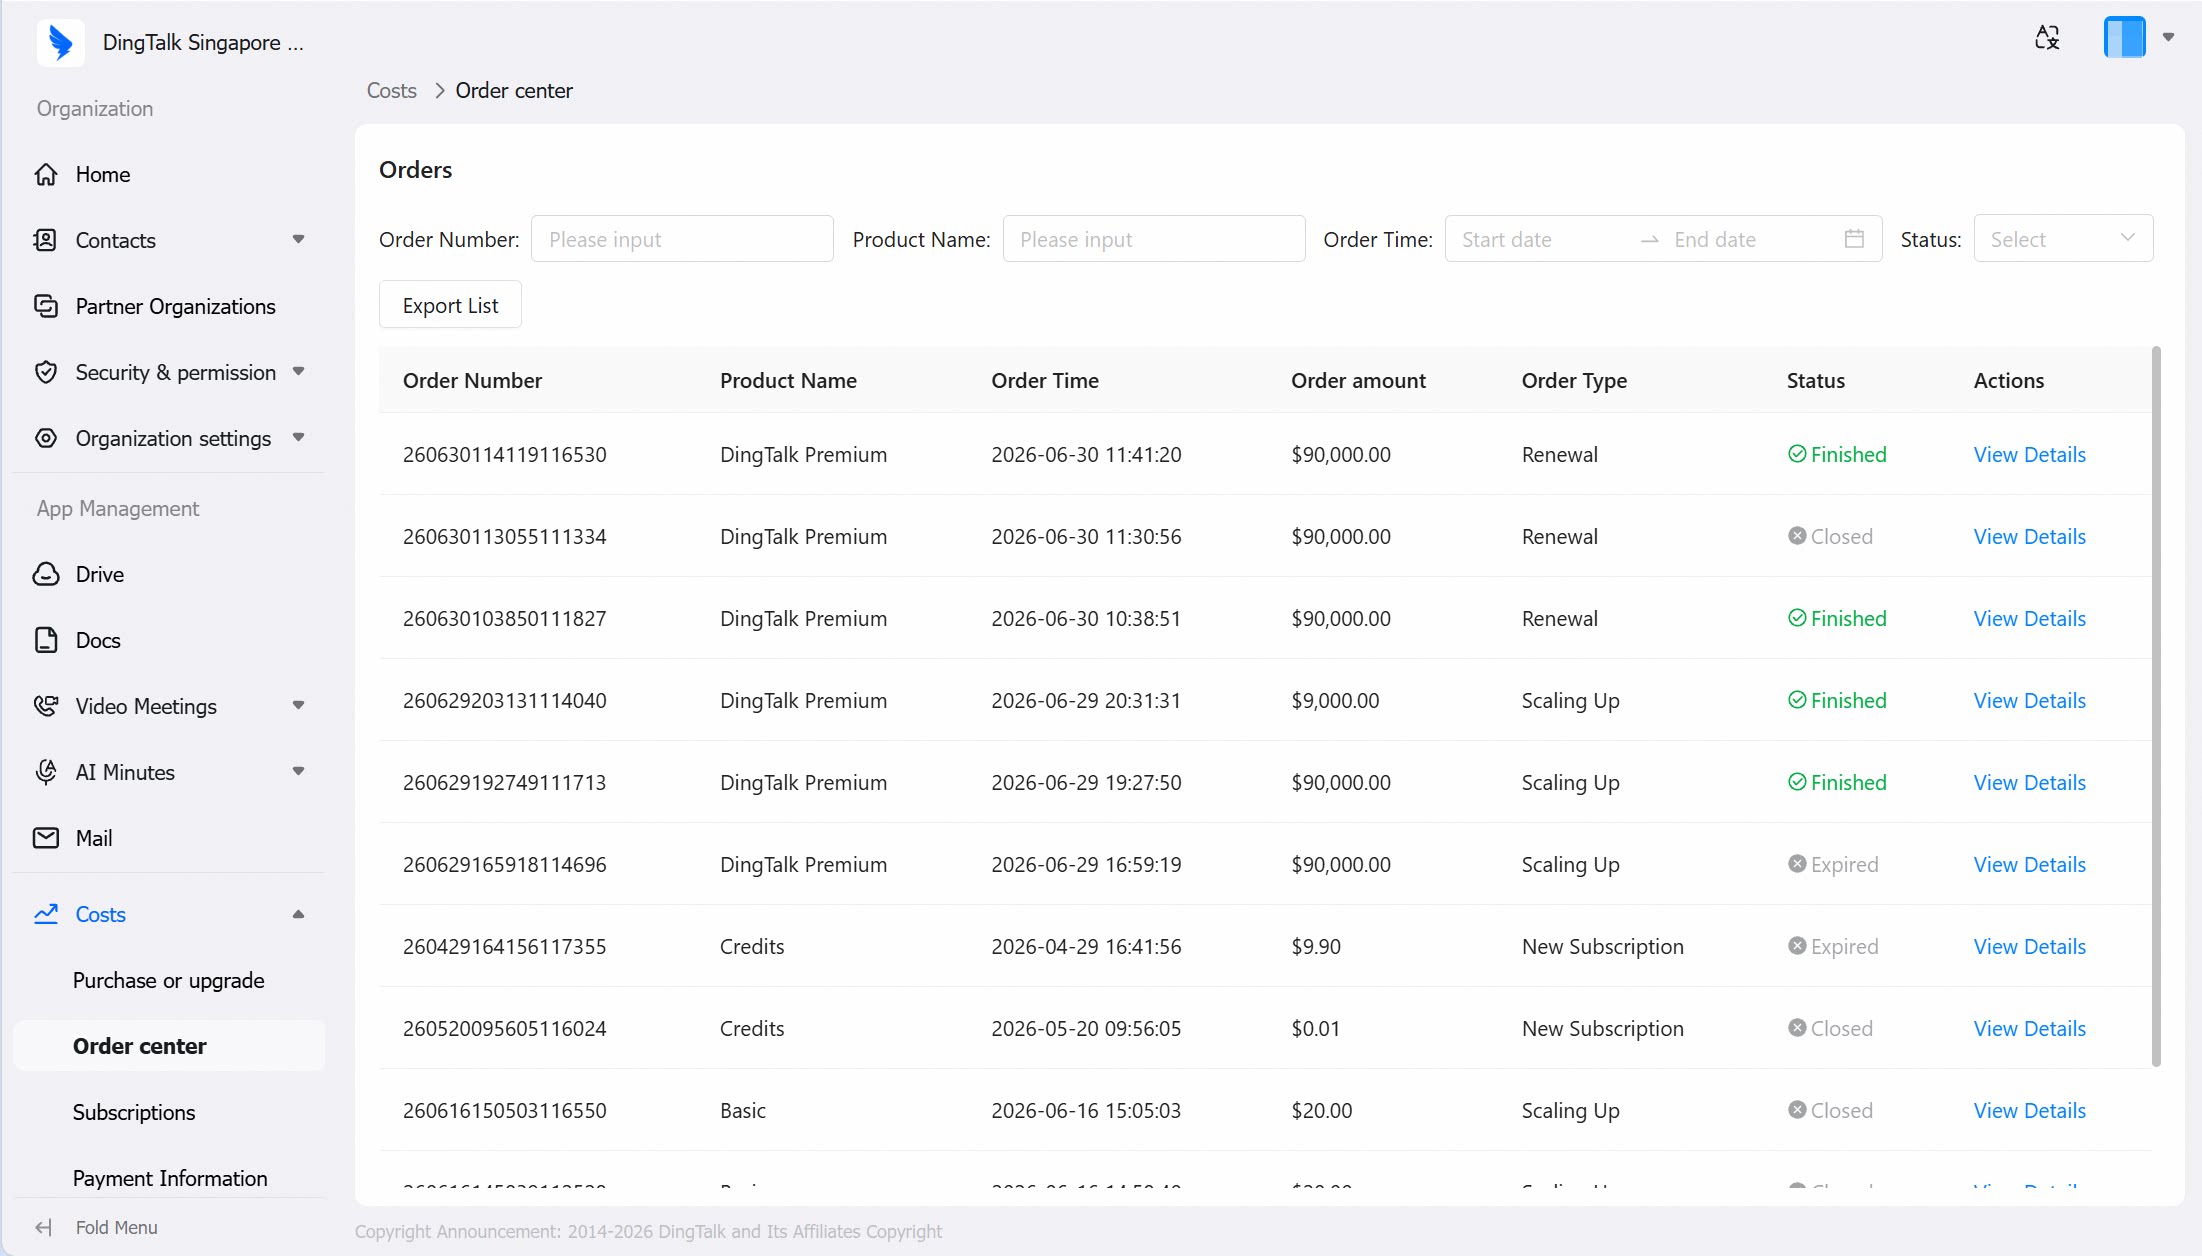The image size is (2202, 1256).
Task: View Details of order 260629203131114040
Action: point(2029,700)
